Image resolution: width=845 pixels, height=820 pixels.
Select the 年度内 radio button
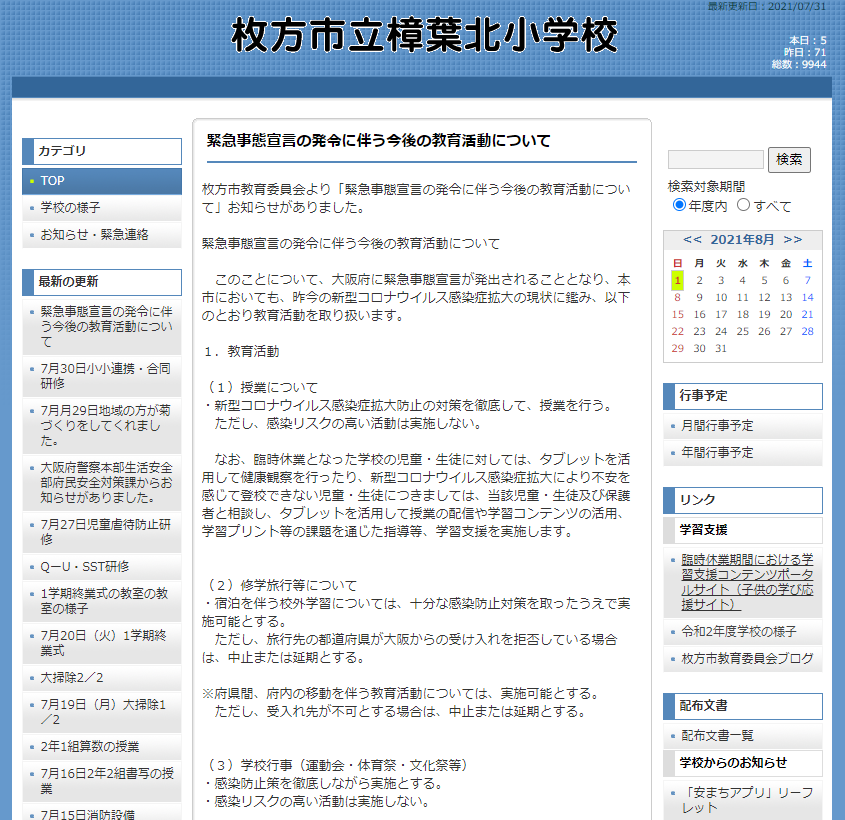[679, 205]
